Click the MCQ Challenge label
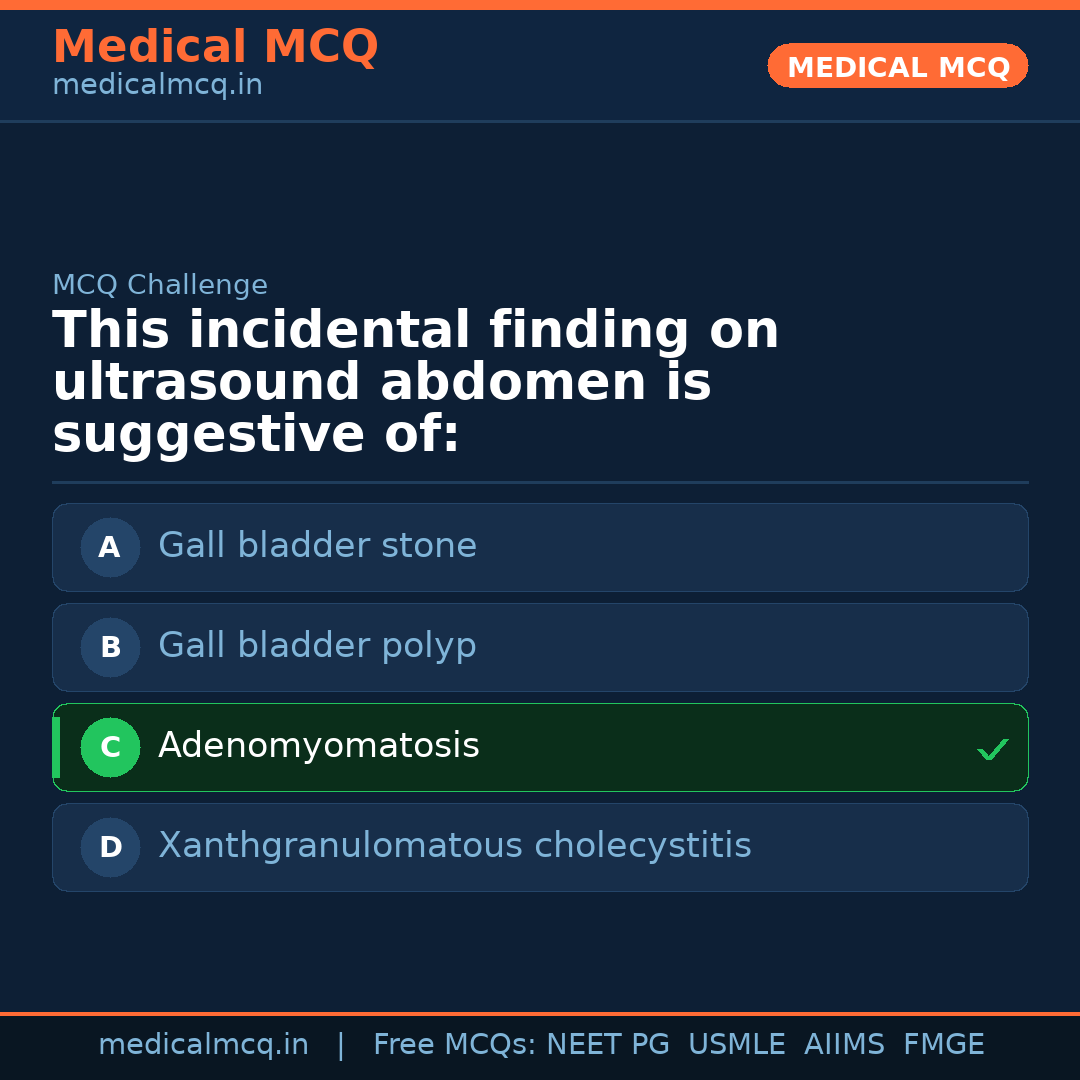 click(x=160, y=285)
